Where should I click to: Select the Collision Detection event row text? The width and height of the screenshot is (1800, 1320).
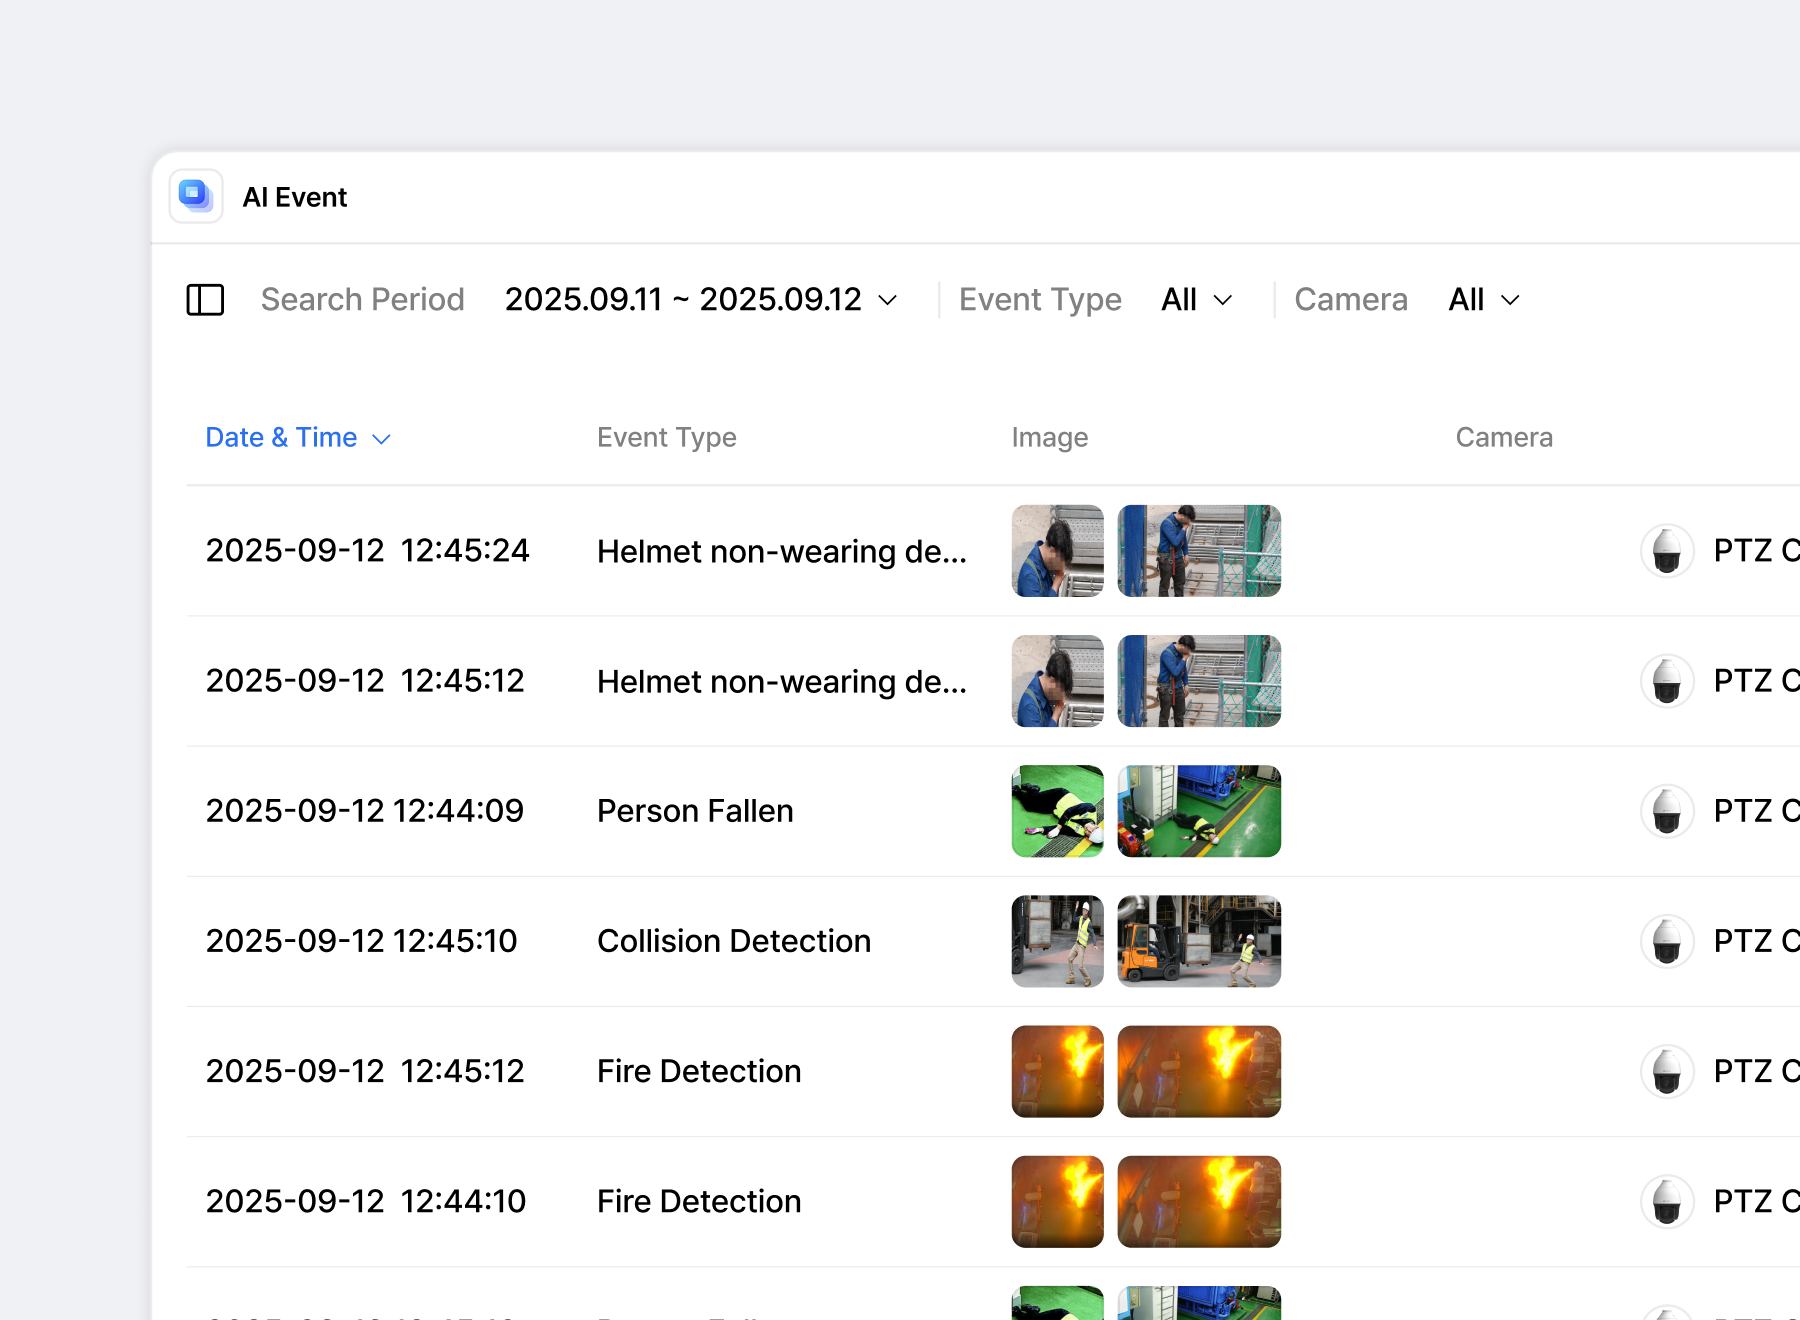pyautogui.click(x=734, y=941)
